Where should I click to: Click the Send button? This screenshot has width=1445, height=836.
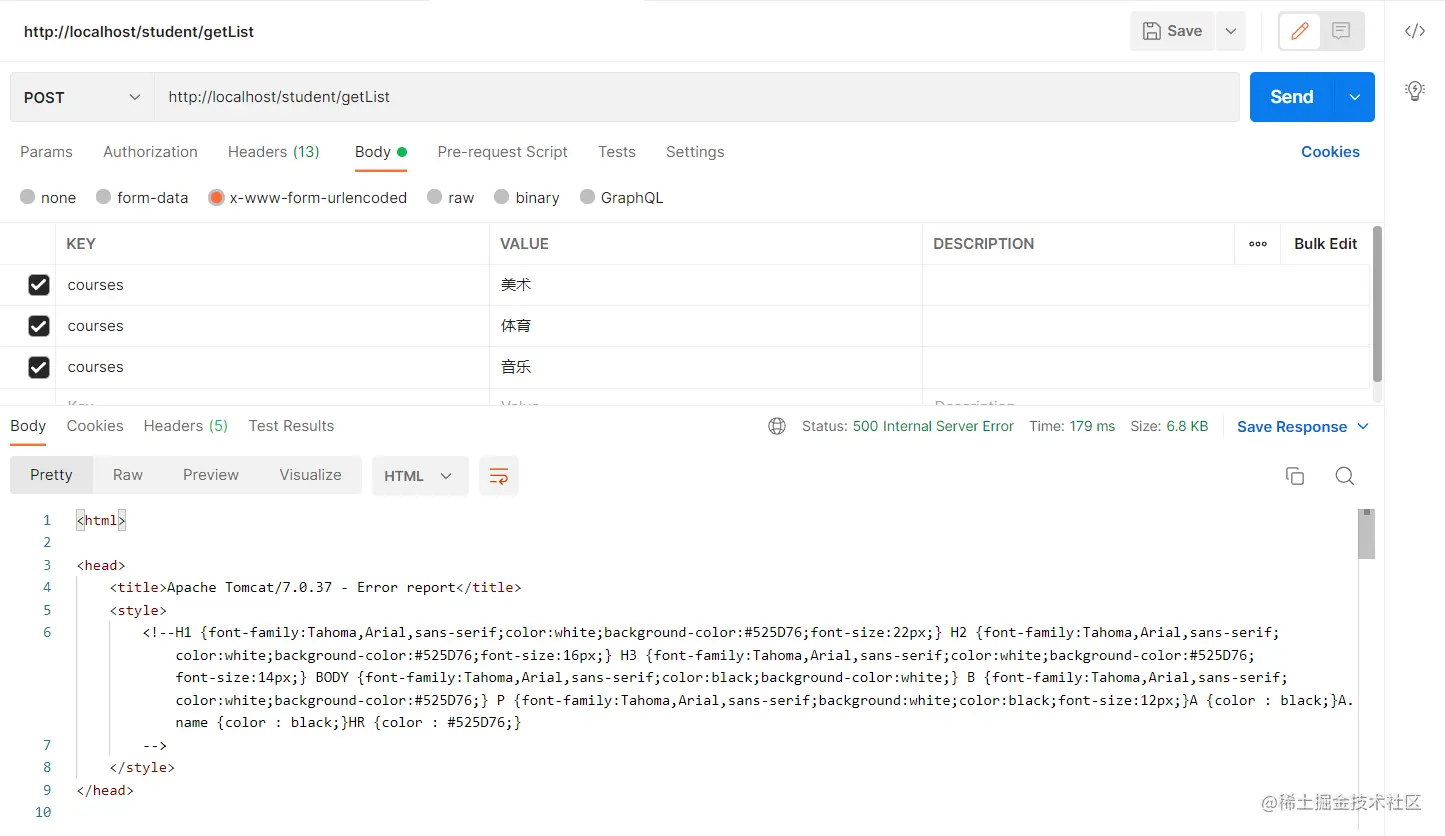(1291, 97)
